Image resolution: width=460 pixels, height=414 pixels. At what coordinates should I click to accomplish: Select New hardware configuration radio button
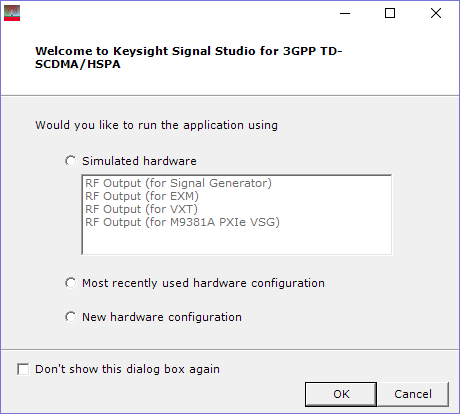tap(70, 317)
